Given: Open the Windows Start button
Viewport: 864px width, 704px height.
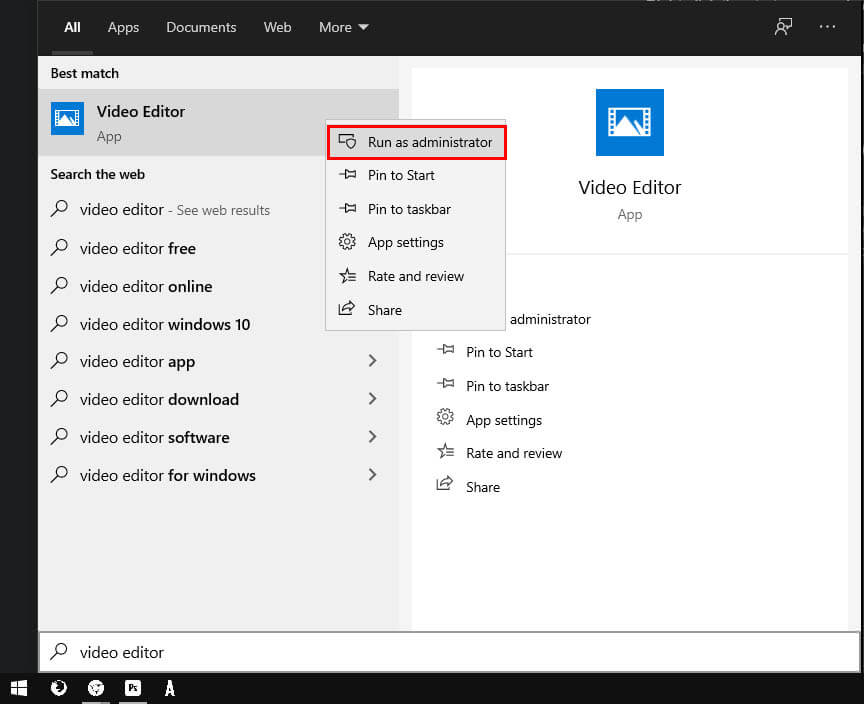Looking at the screenshot, I should pos(19,688).
